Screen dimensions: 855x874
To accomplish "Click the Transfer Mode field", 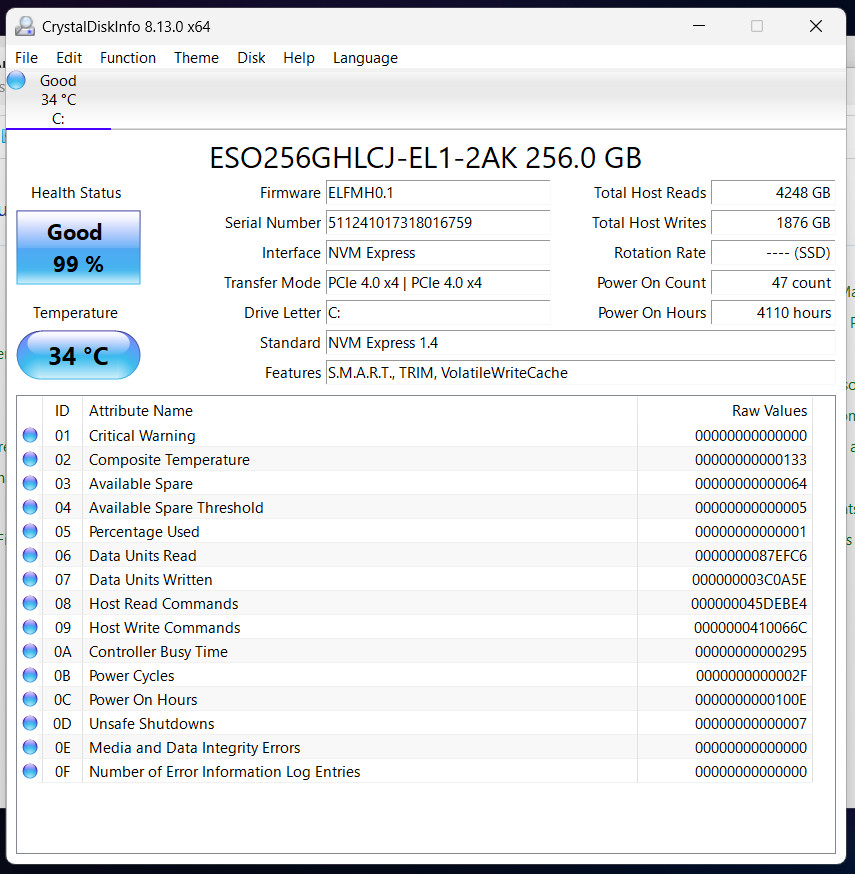I will click(438, 283).
